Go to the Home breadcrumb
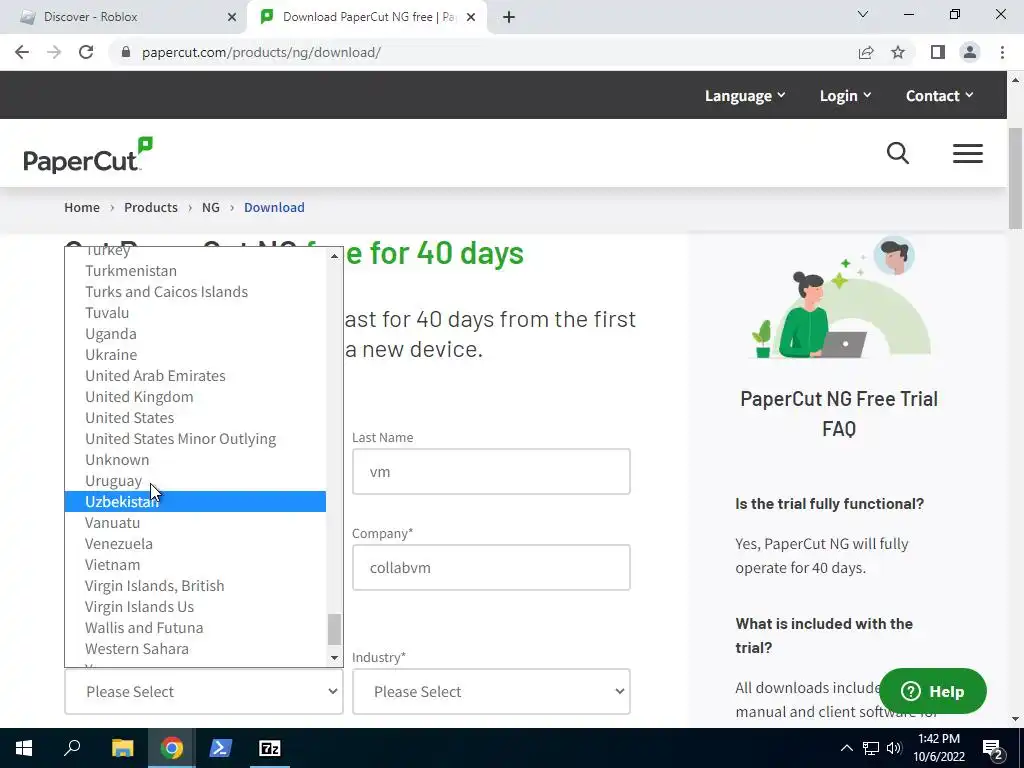The image size is (1024, 768). pyautogui.click(x=82, y=207)
